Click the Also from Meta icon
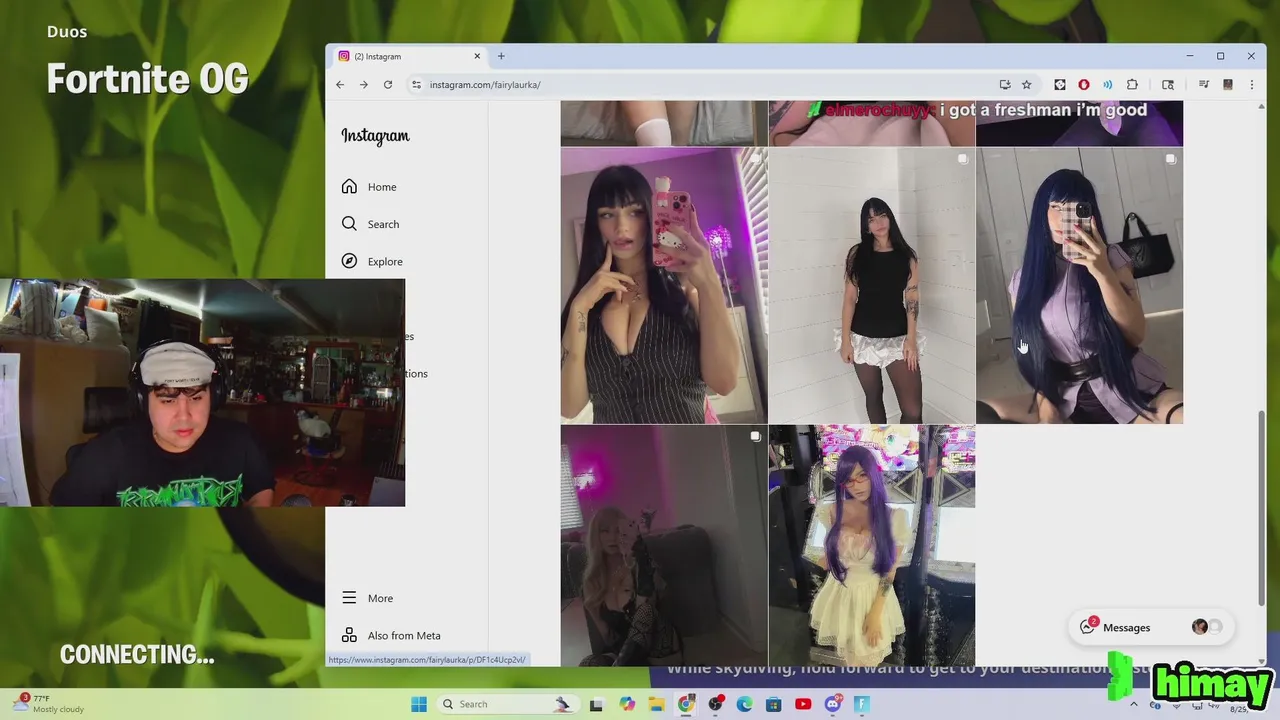 [349, 635]
